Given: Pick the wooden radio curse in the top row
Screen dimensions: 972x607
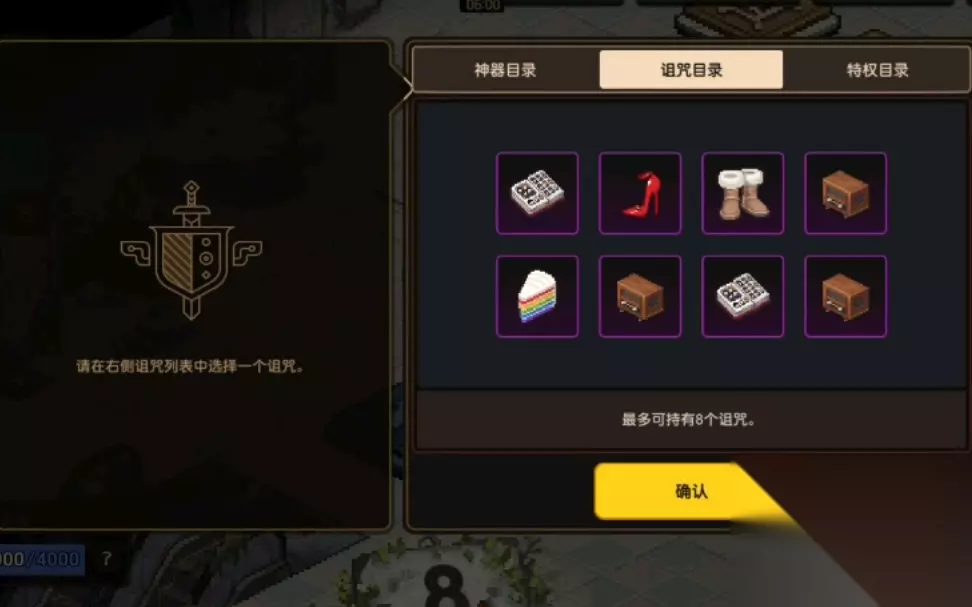Looking at the screenshot, I should tap(846, 193).
